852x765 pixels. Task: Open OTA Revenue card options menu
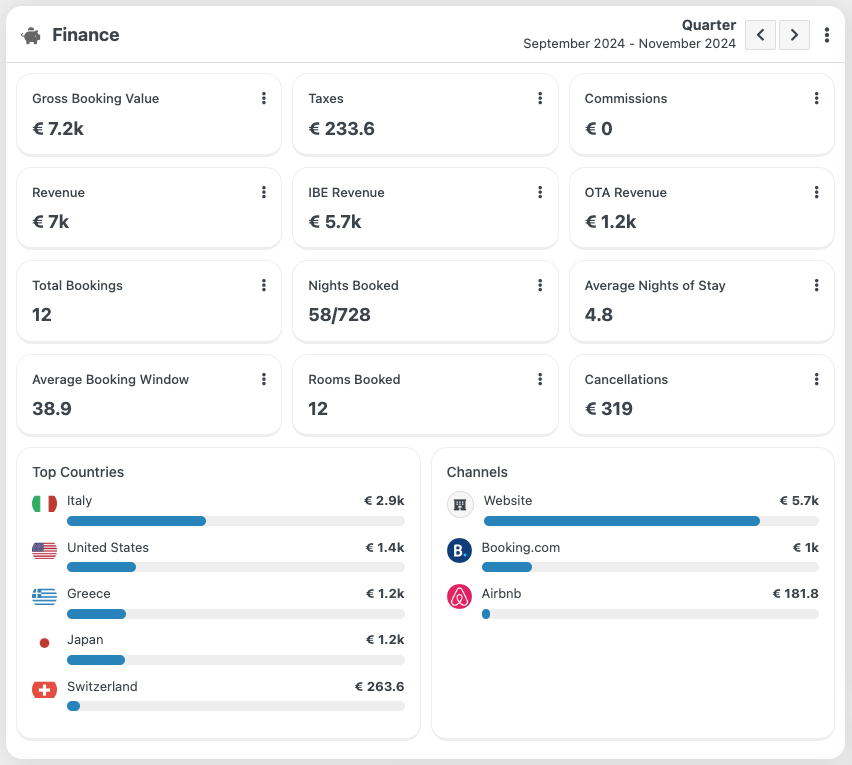(816, 192)
